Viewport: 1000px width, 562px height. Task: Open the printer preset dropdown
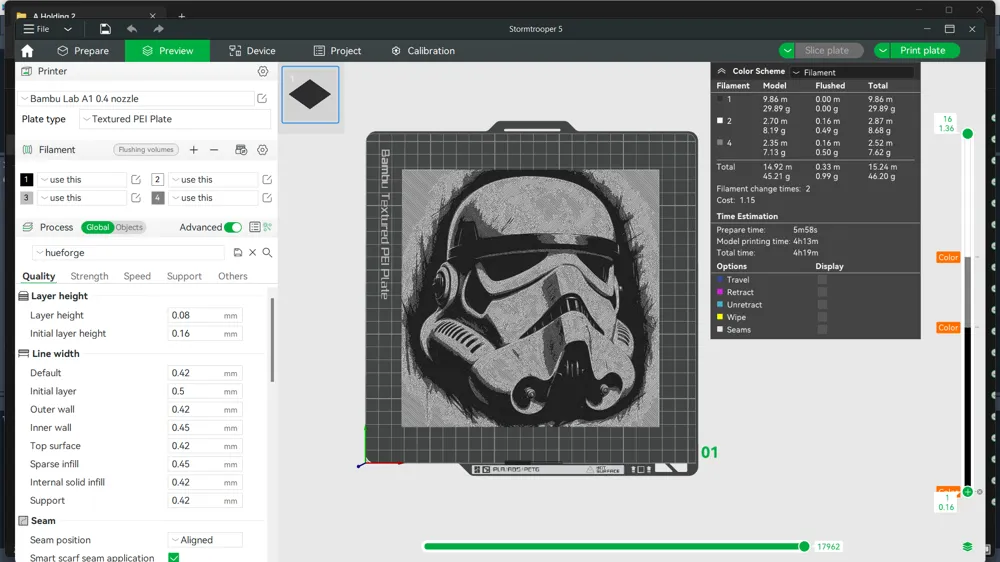(137, 99)
